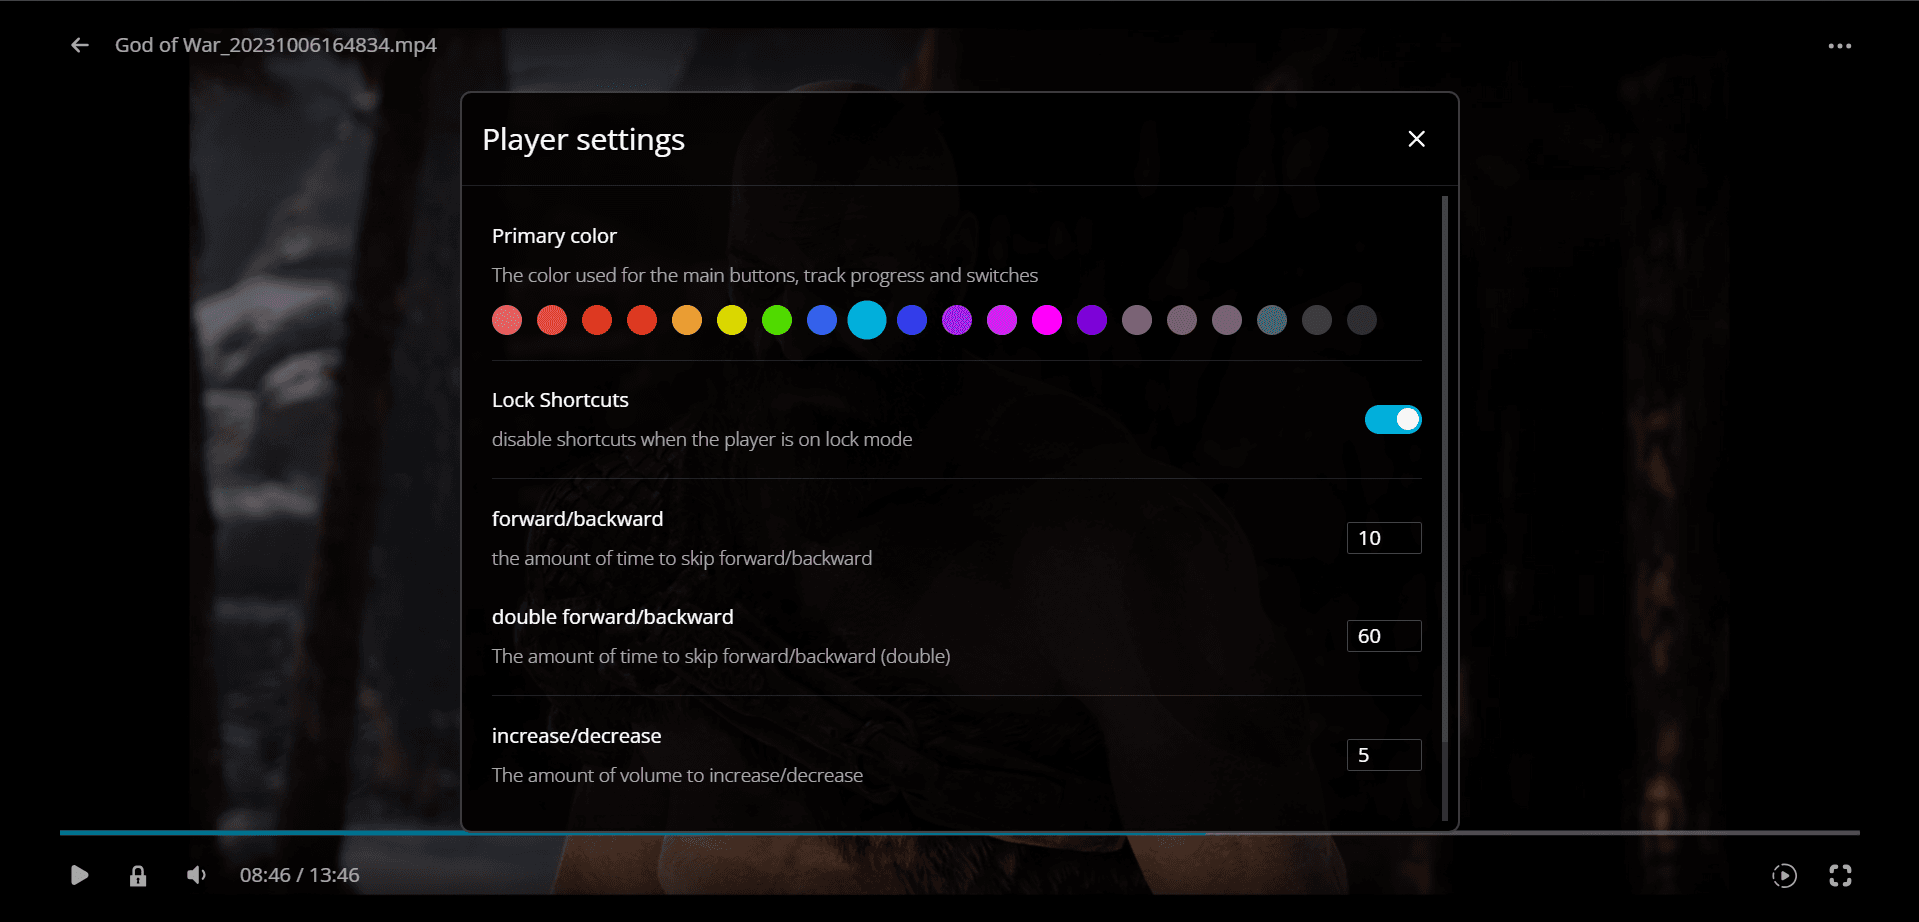Screen dimensions: 1919x922
Task: Click the forward/backward seconds input field
Action: 1384,538
